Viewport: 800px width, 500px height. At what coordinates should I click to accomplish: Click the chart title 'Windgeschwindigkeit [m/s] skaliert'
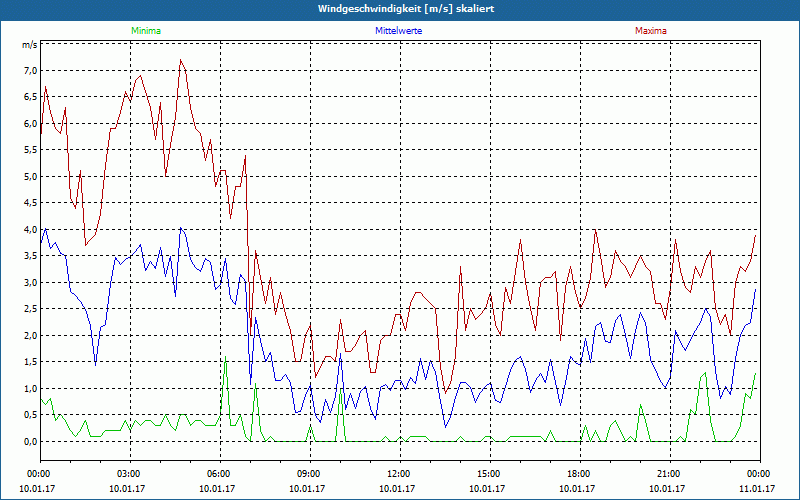(x=406, y=9)
